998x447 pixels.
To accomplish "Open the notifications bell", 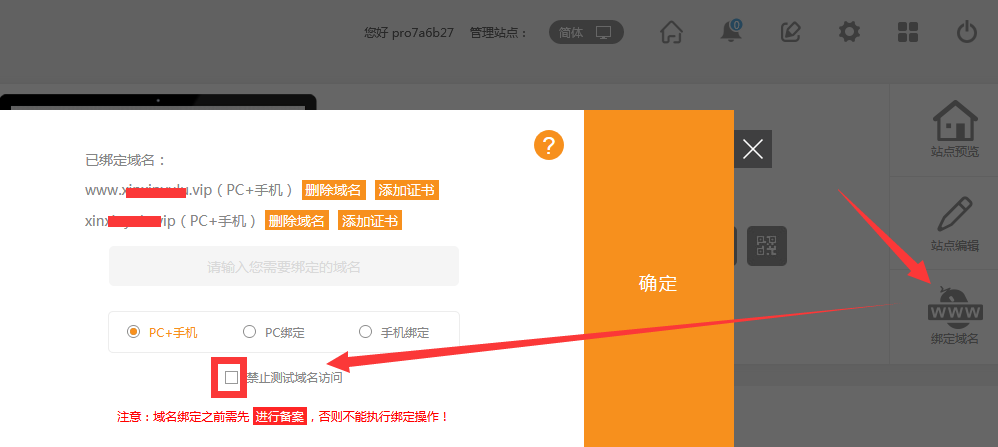I will coord(731,32).
